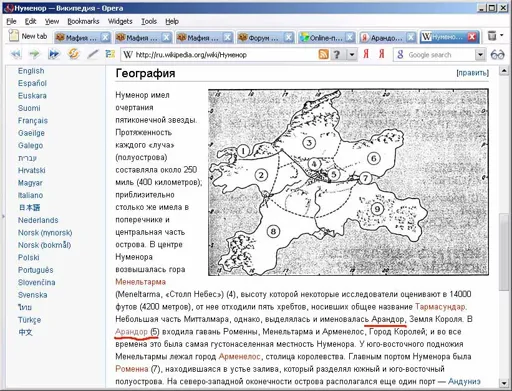Click the fast forward double-arrow icon
The width and height of the screenshot is (512, 391).
click(54, 54)
